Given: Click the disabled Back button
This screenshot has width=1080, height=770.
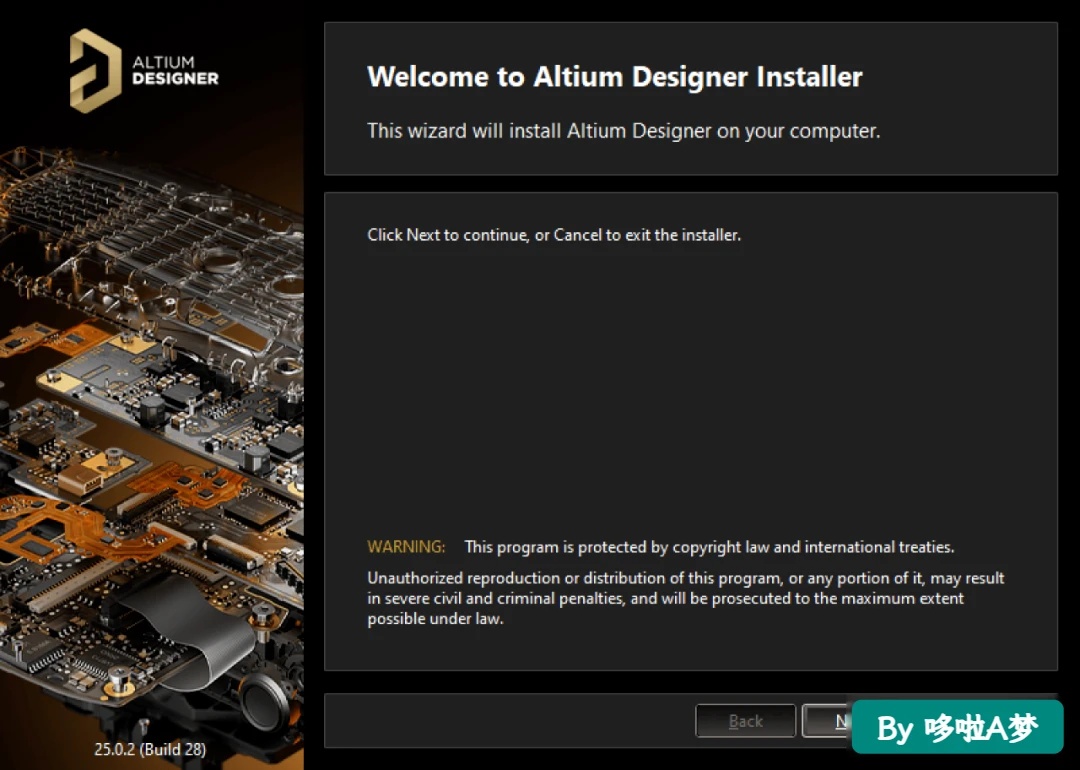Looking at the screenshot, I should tap(745, 721).
